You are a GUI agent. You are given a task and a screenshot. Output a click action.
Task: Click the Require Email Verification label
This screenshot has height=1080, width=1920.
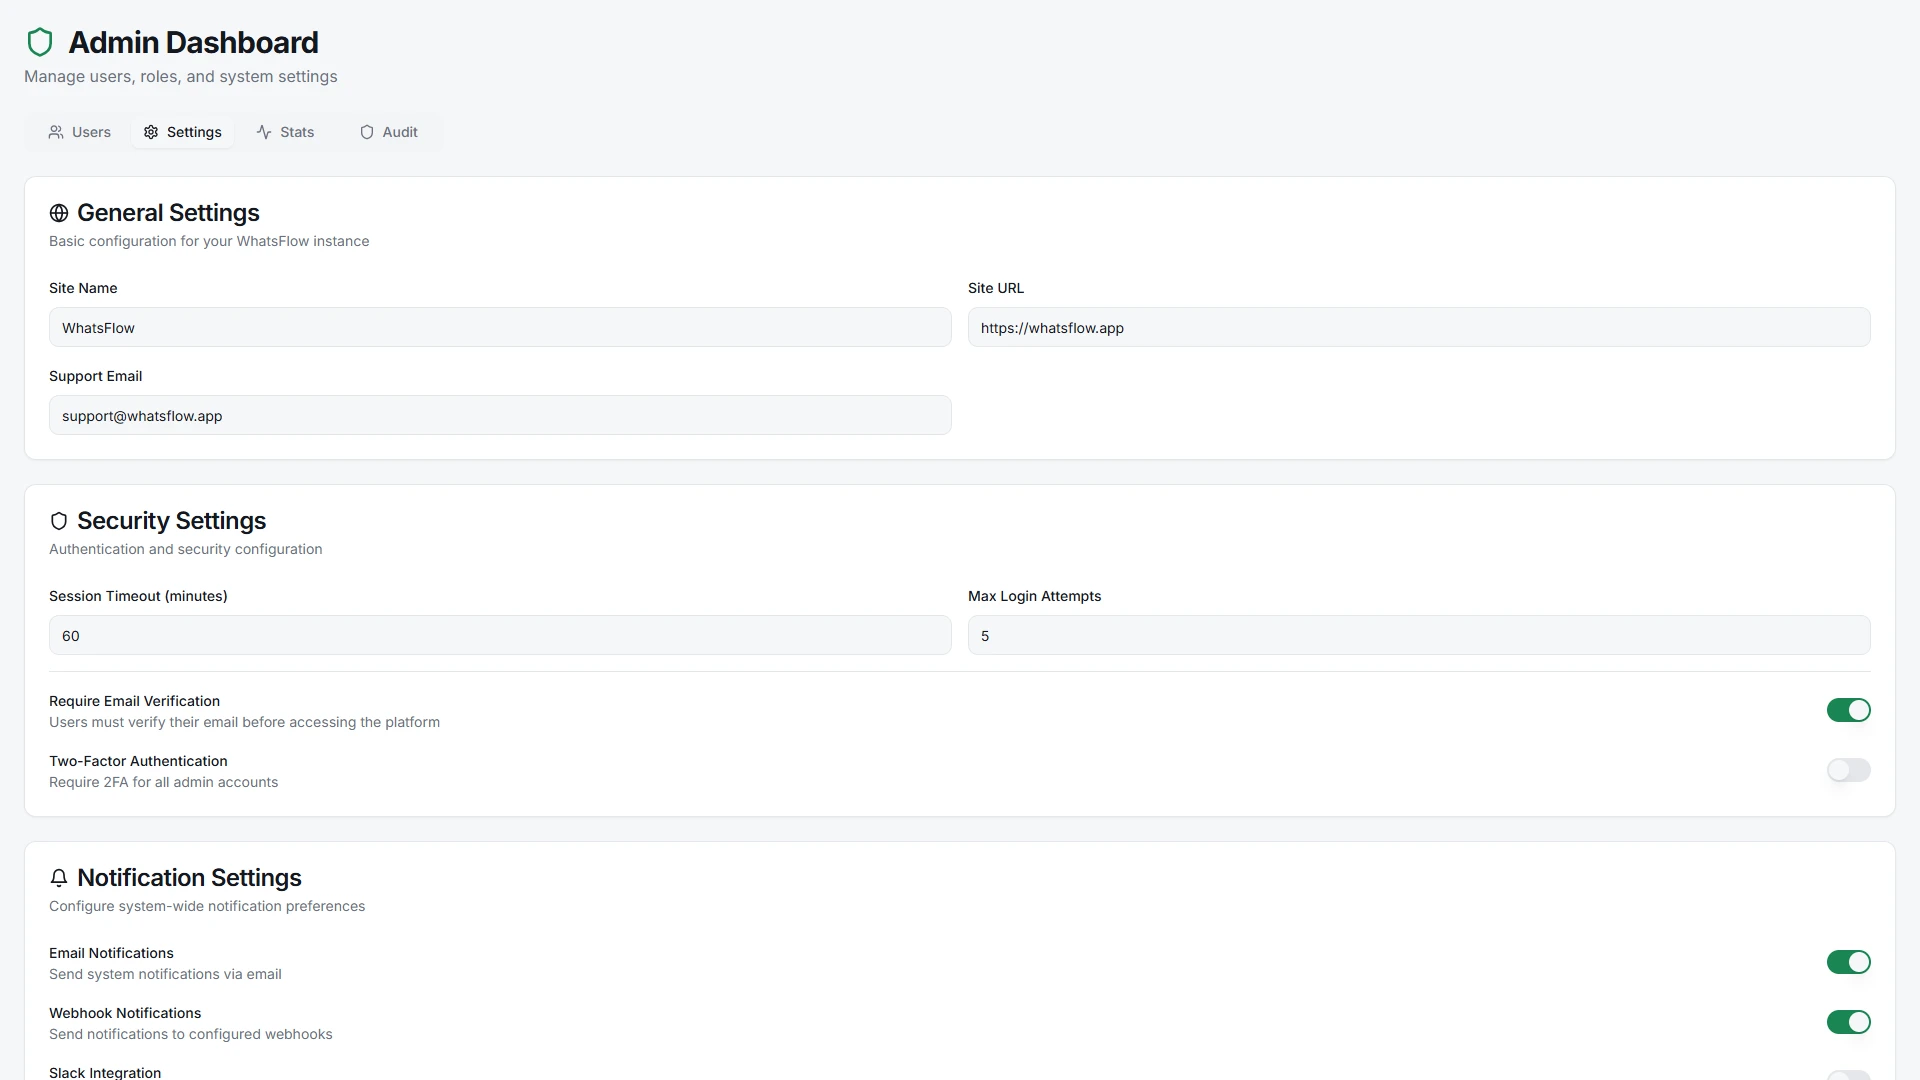134,701
